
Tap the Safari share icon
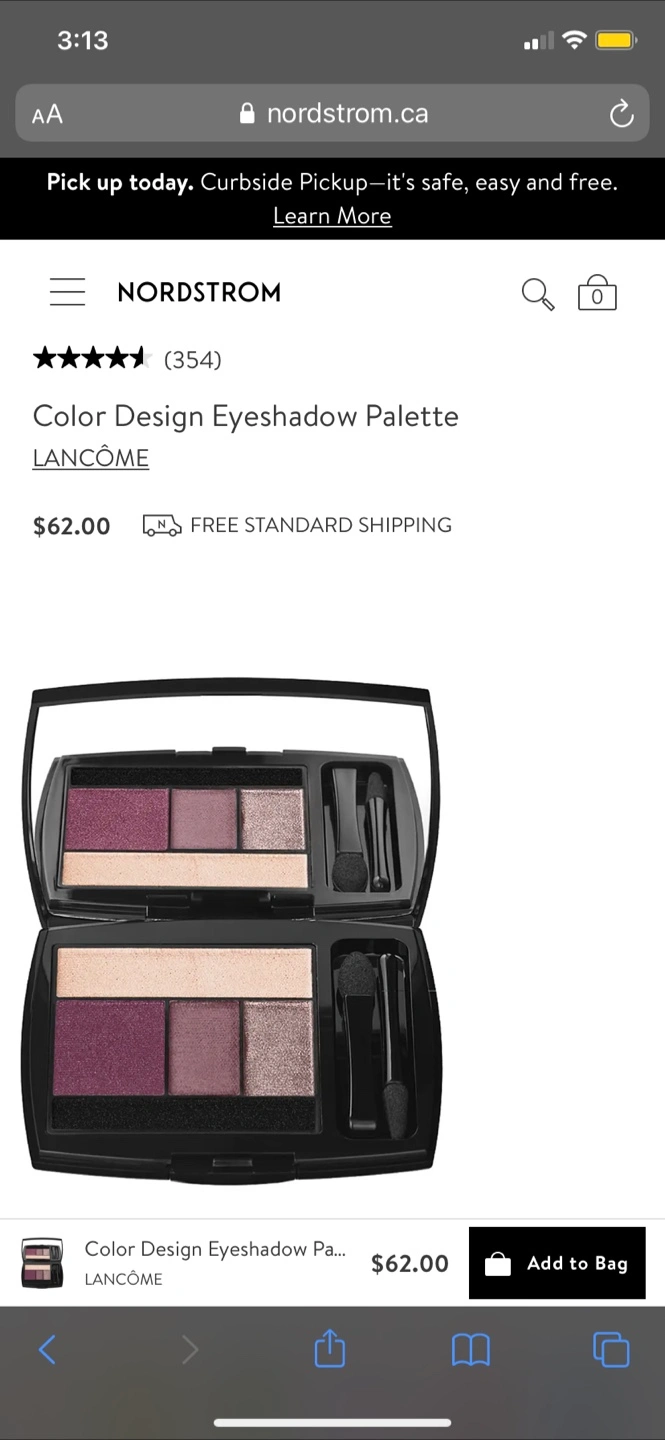click(x=330, y=1350)
